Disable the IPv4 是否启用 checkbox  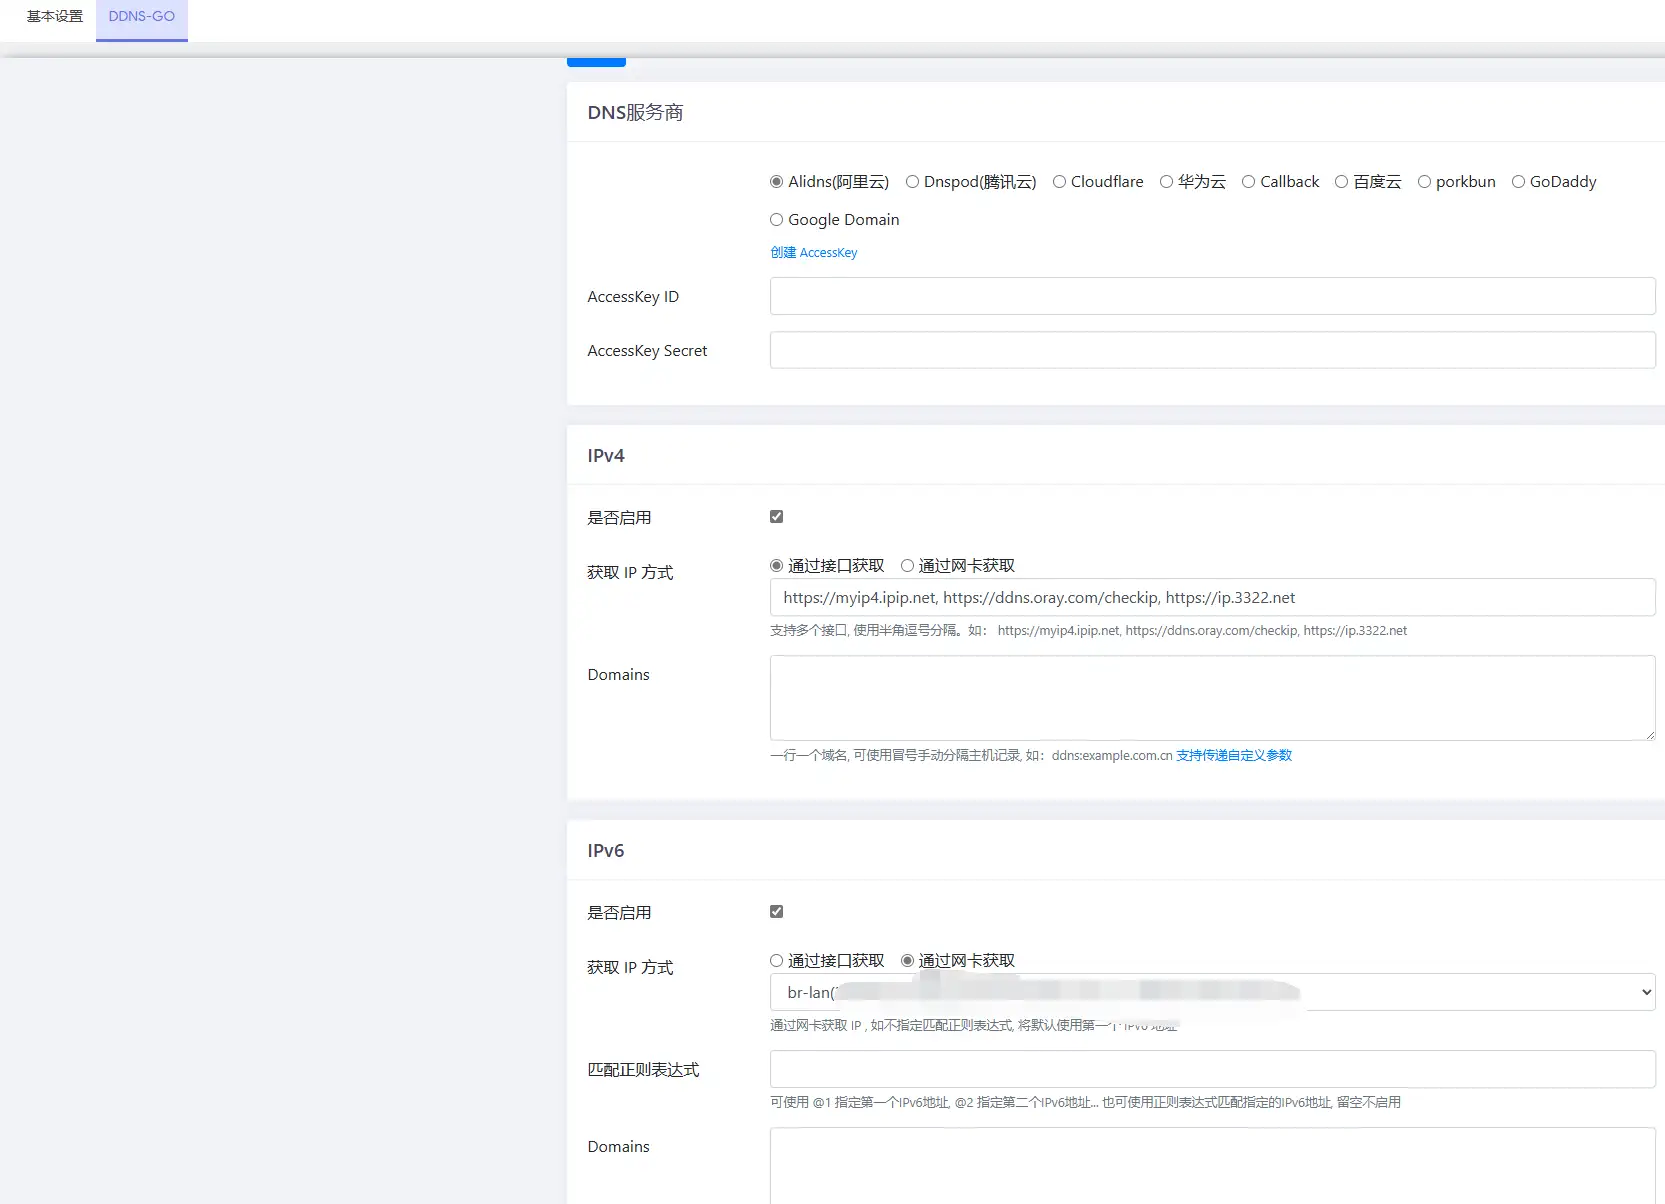pyautogui.click(x=777, y=516)
